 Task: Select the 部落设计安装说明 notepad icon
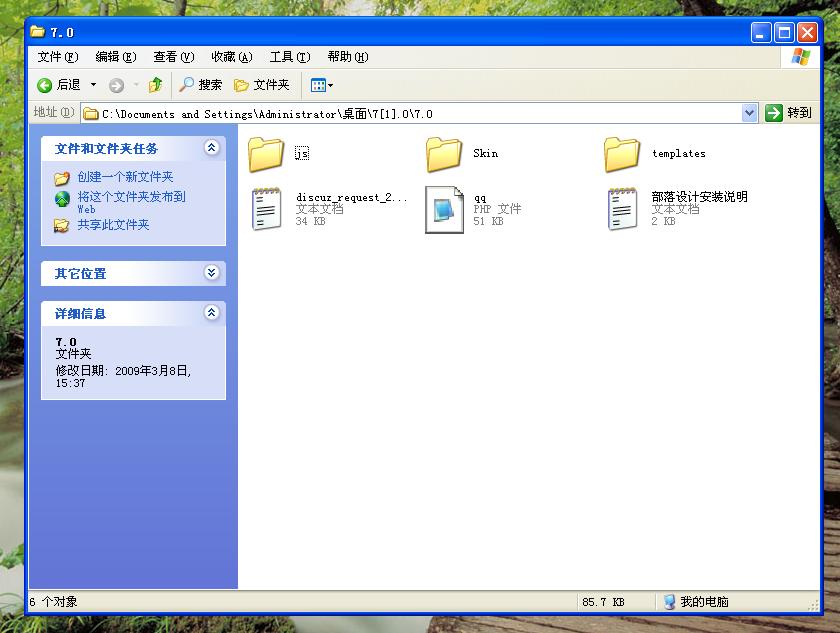(x=622, y=209)
